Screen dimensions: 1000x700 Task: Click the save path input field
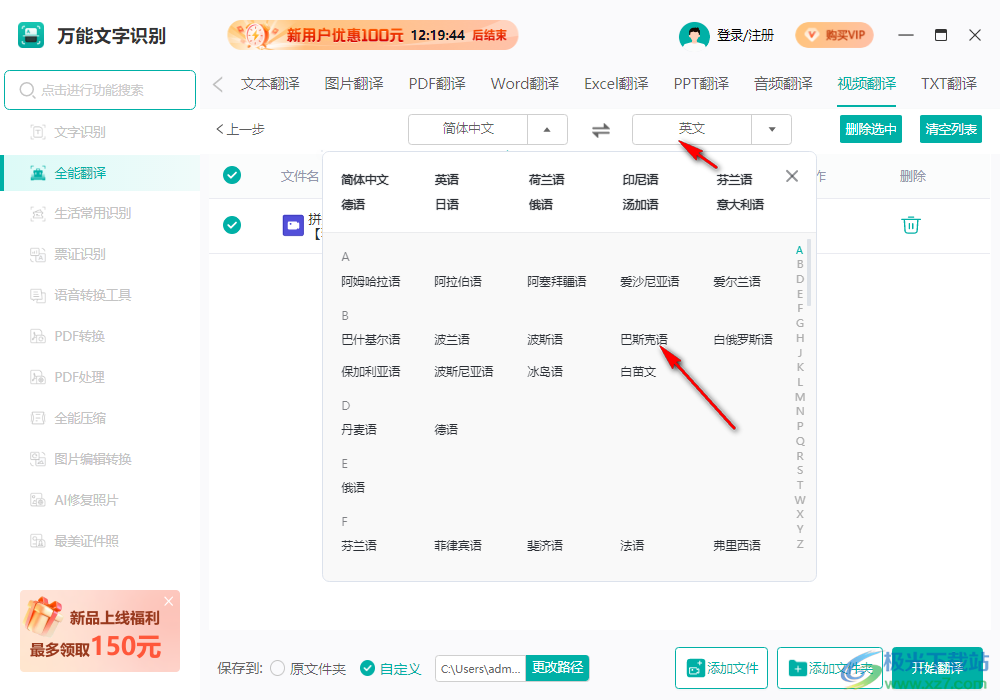coord(480,668)
